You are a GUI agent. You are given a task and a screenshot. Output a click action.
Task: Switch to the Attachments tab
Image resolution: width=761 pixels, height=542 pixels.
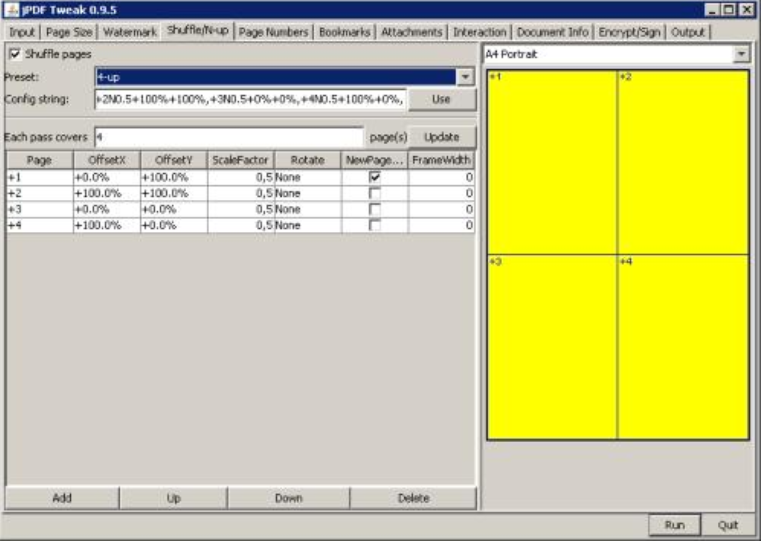pos(411,32)
